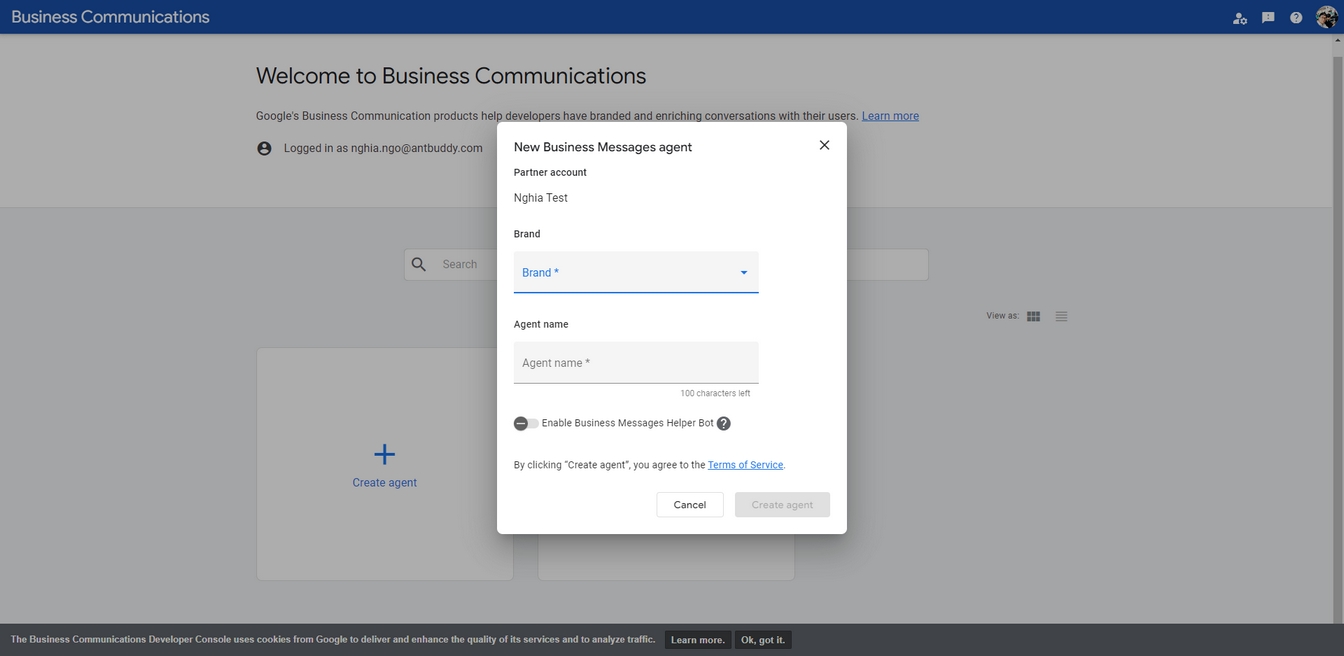Viewport: 1344px width, 656px height.
Task: Switch to grid view icon
Action: (x=1033, y=317)
